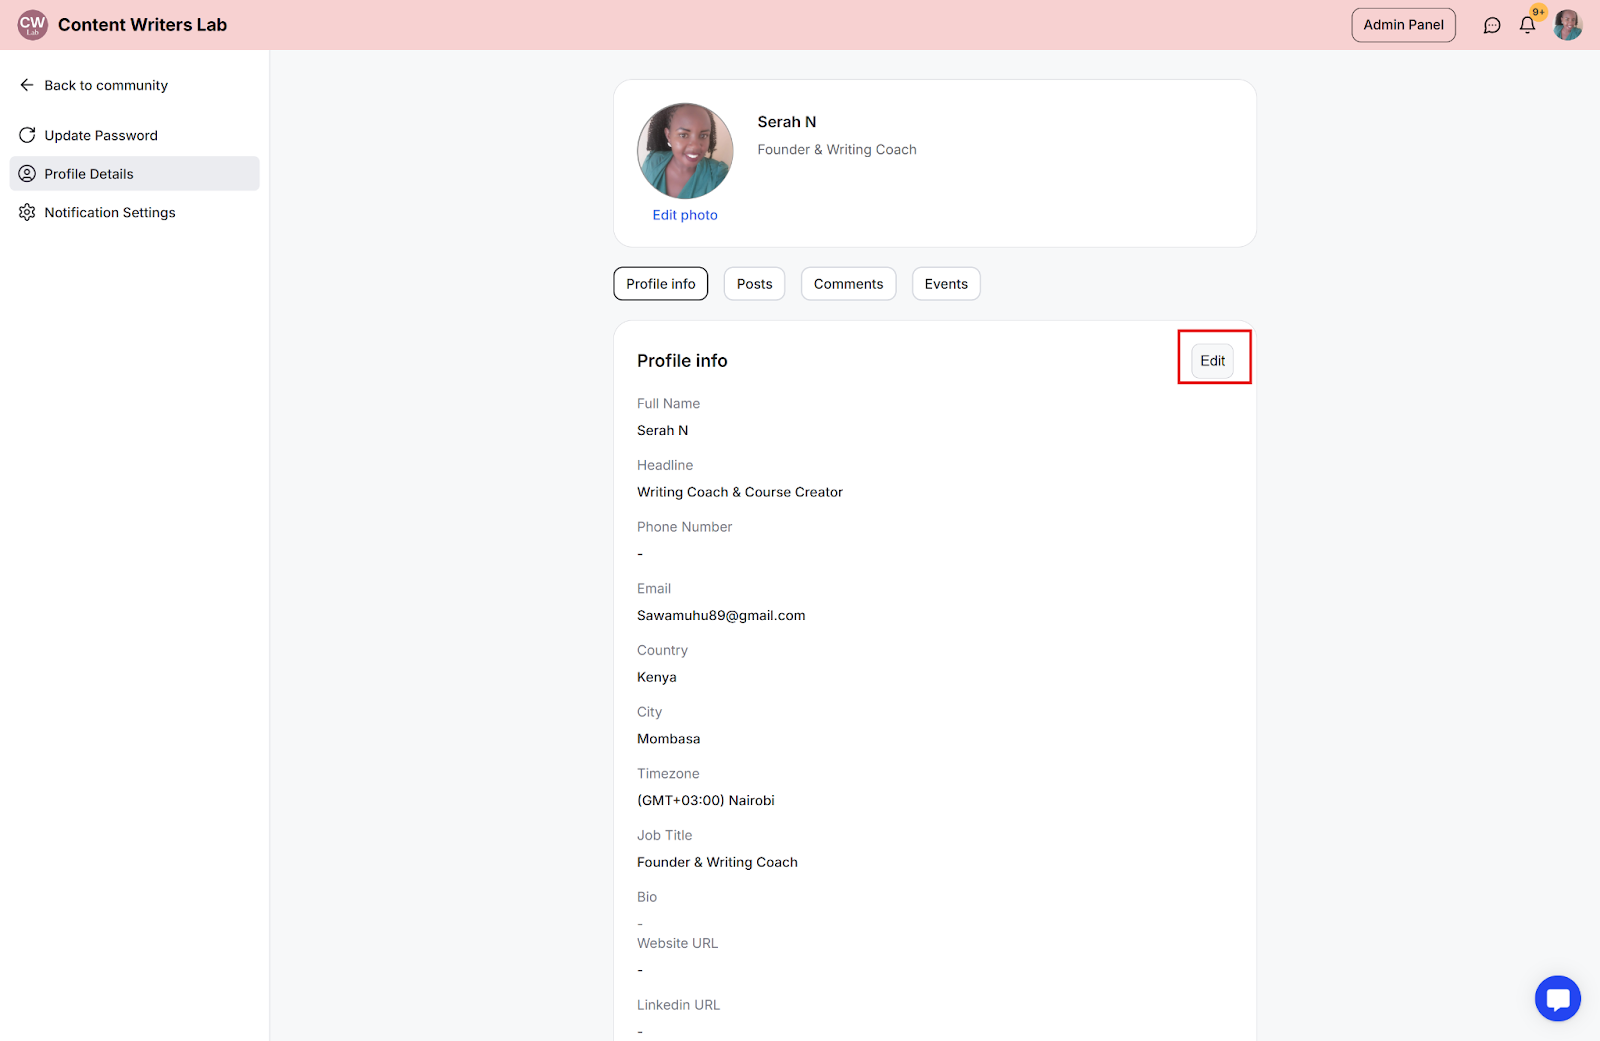Switch to the Posts tab
Viewport: 1600px width, 1041px height.
[x=755, y=284]
